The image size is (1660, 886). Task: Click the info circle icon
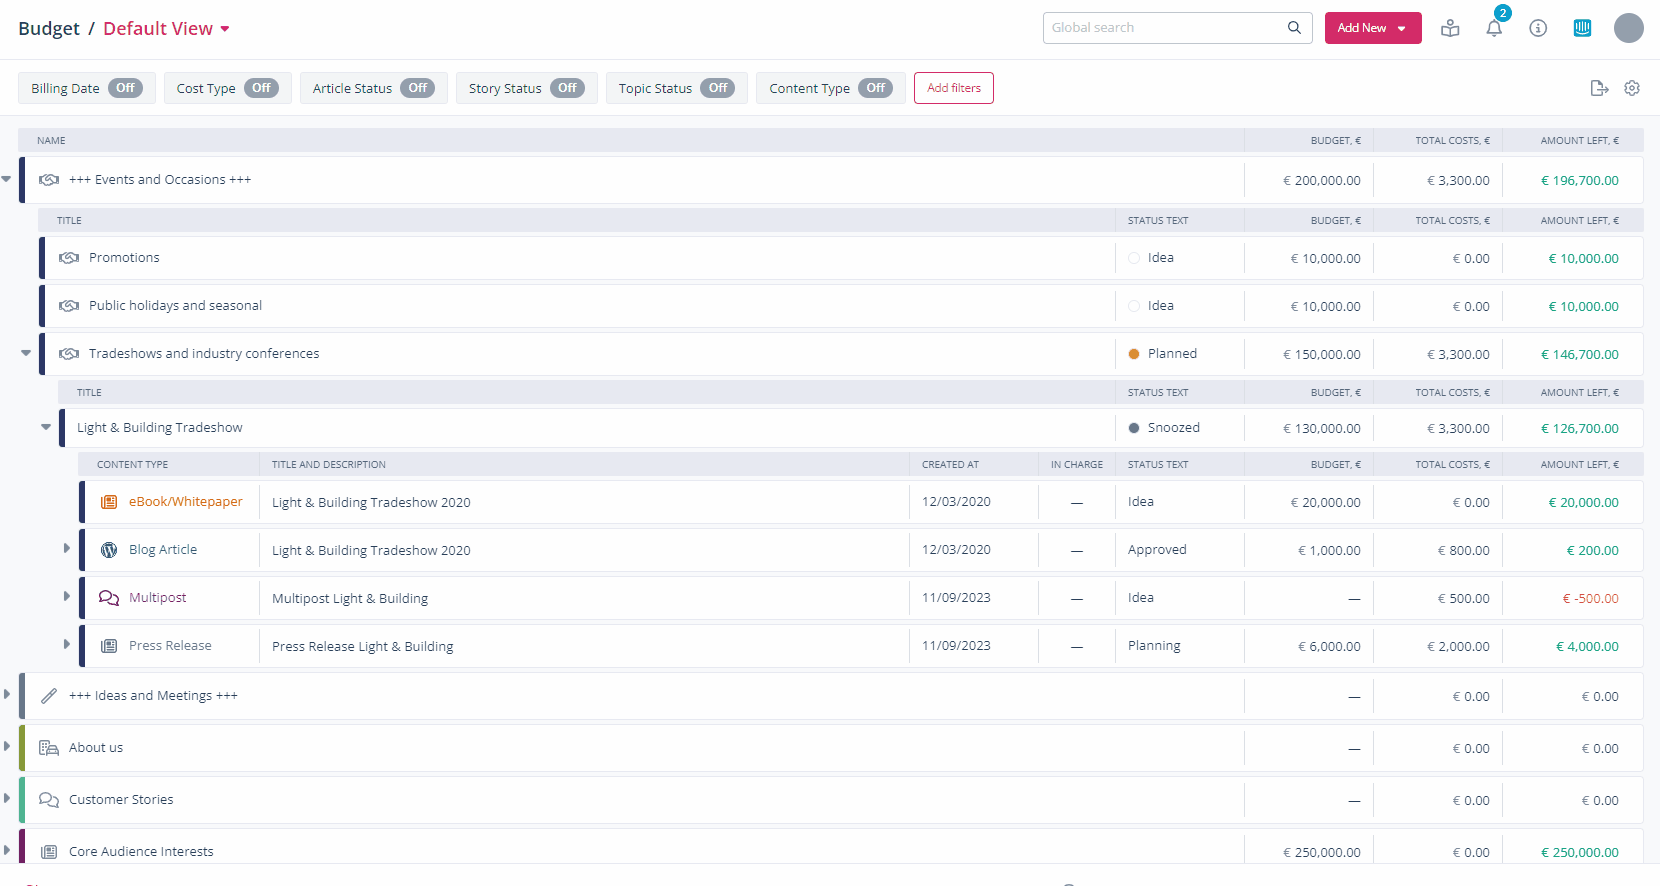click(1538, 28)
